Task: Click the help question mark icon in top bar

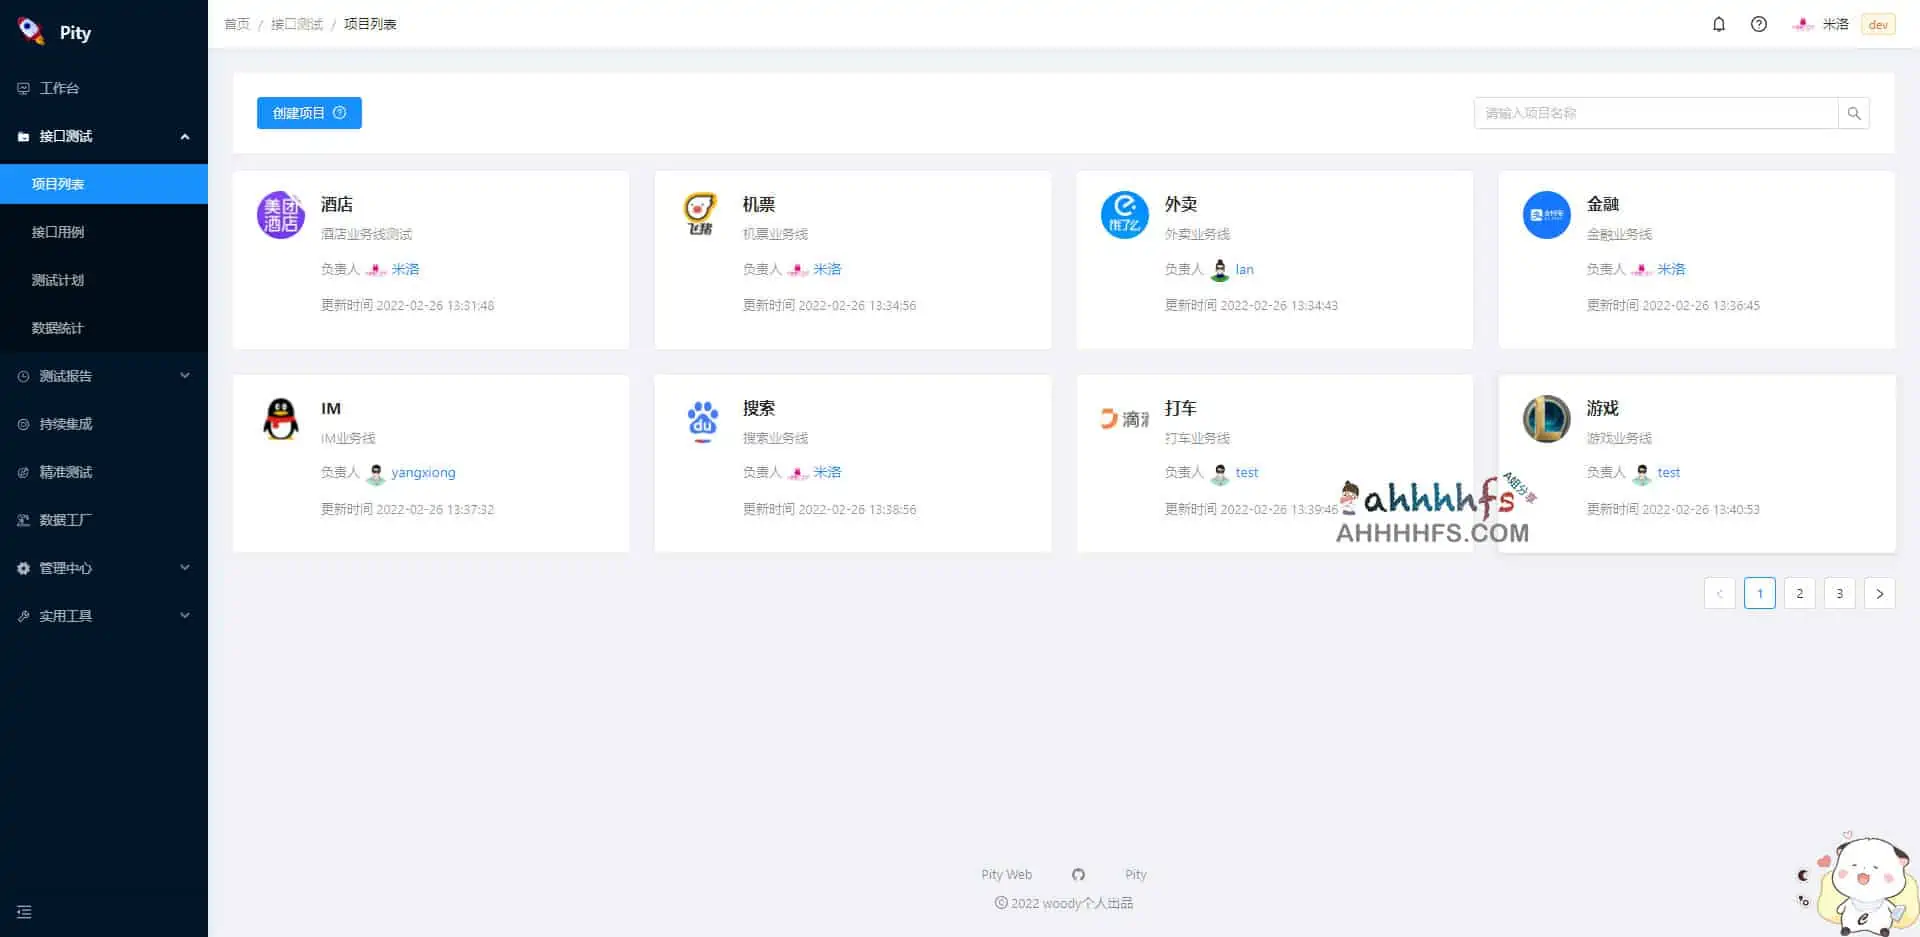Action: point(1759,24)
